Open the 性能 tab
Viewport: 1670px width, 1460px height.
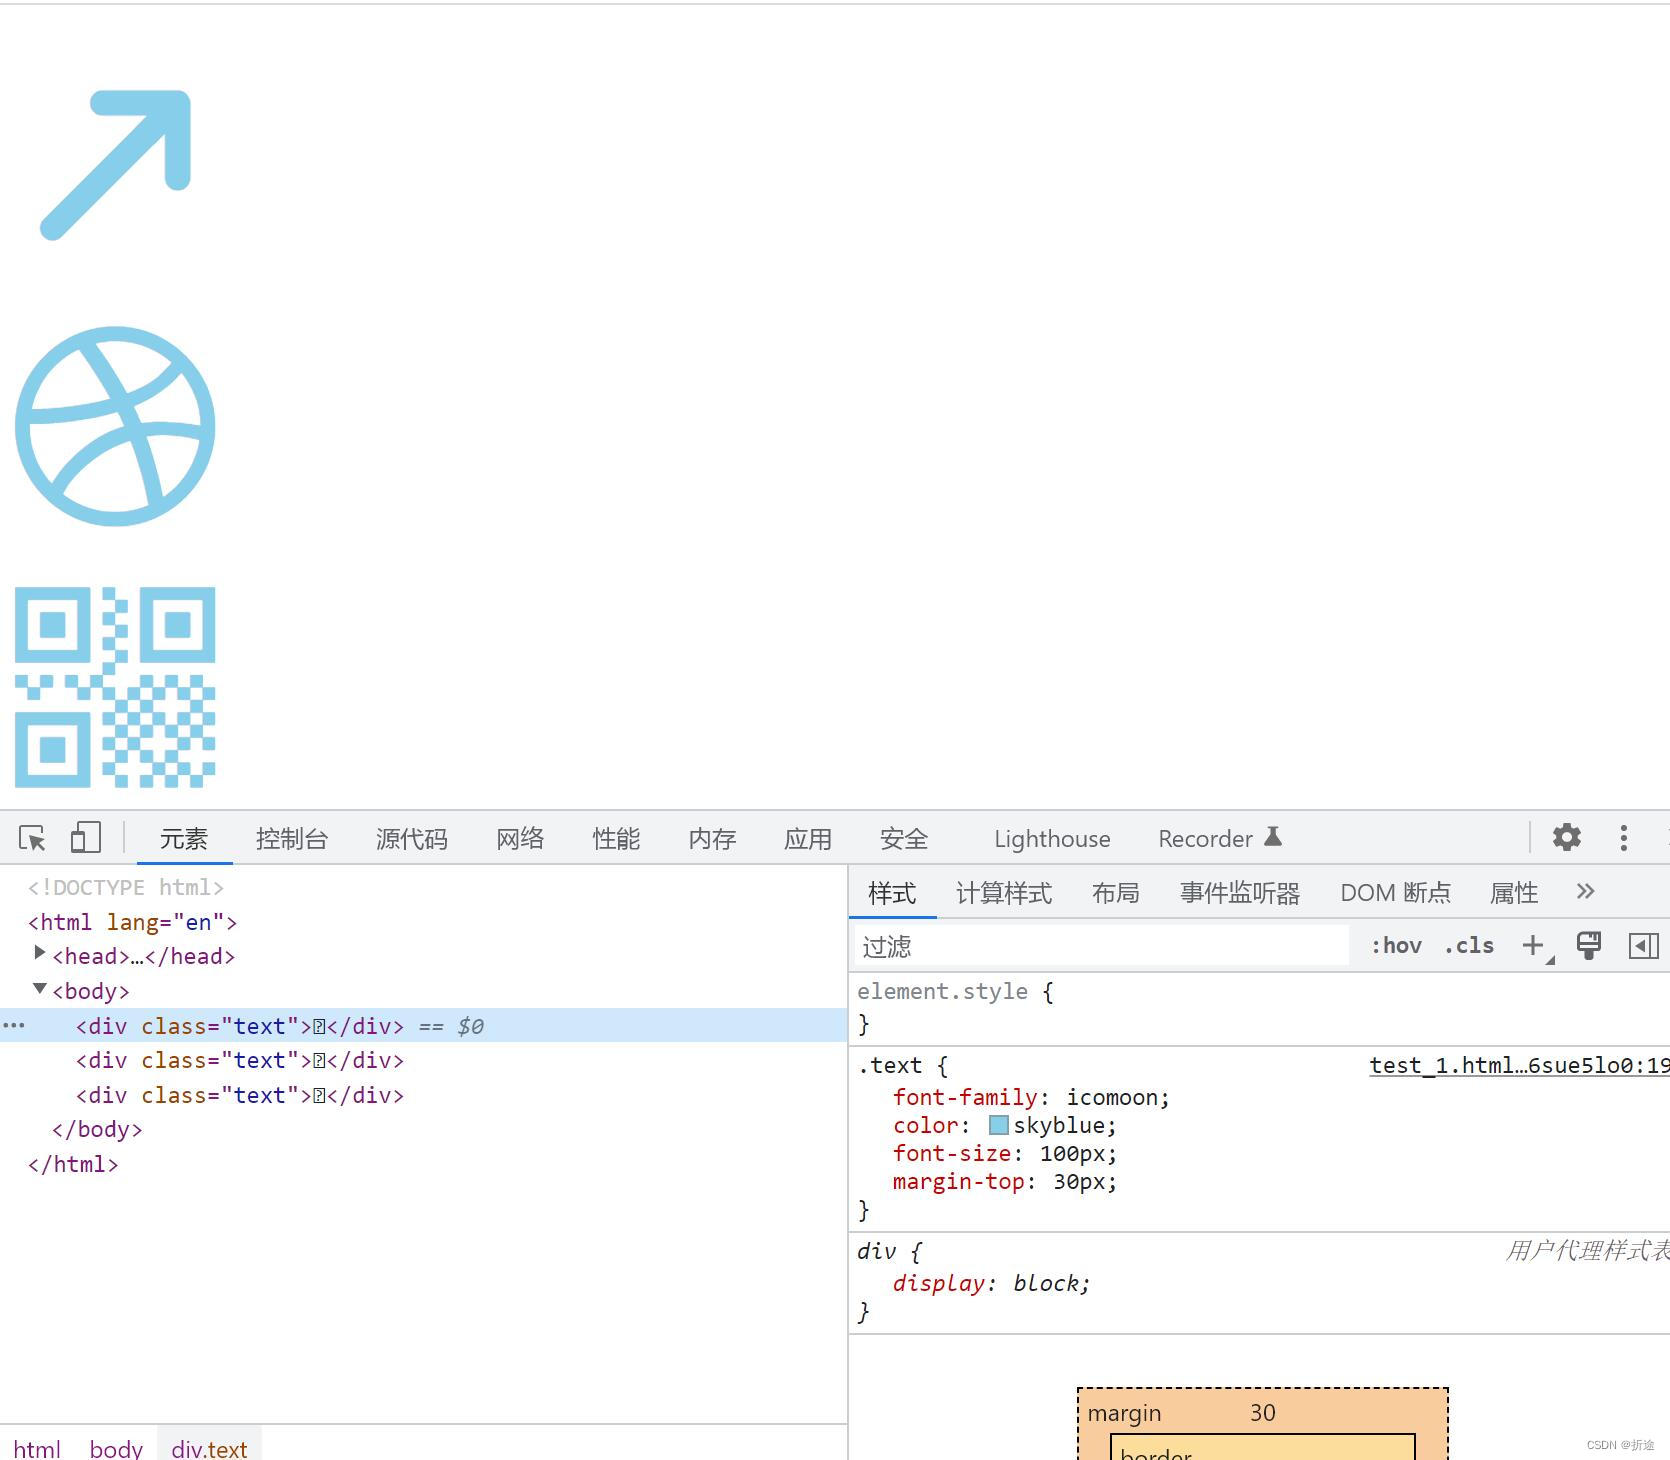(616, 839)
